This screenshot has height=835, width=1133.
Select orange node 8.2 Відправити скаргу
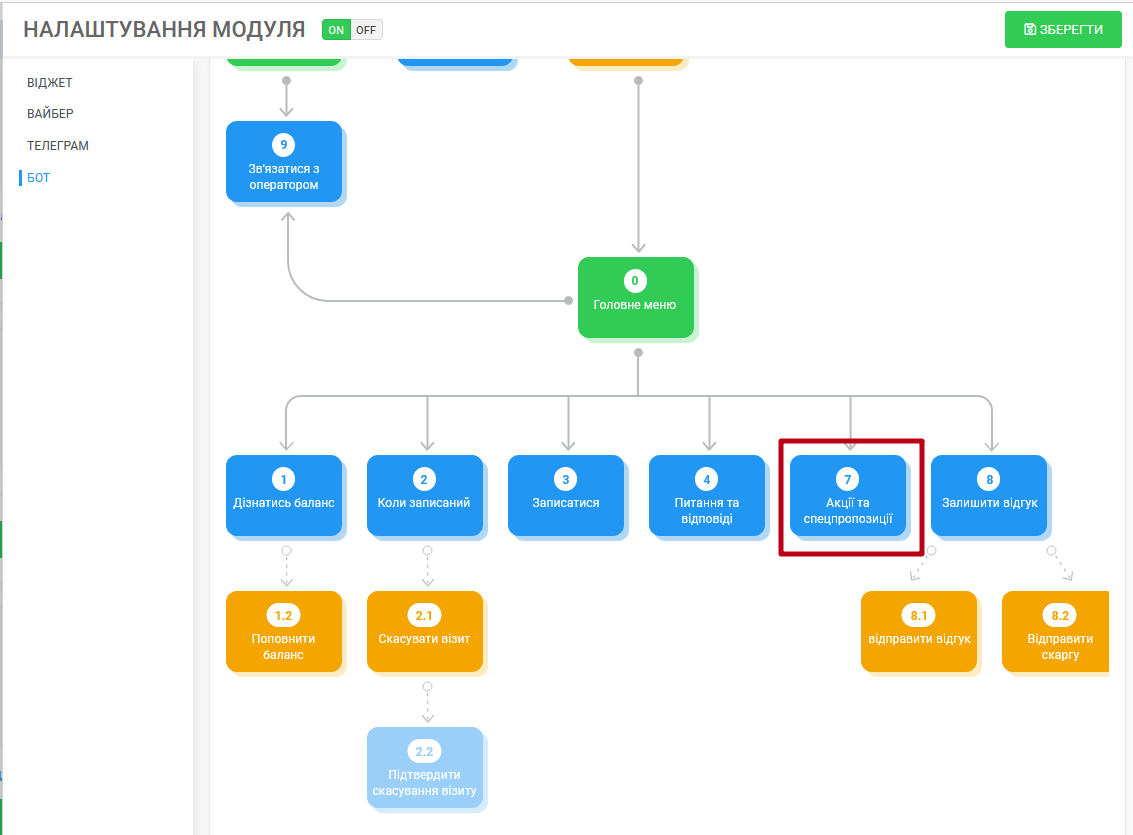(1056, 631)
